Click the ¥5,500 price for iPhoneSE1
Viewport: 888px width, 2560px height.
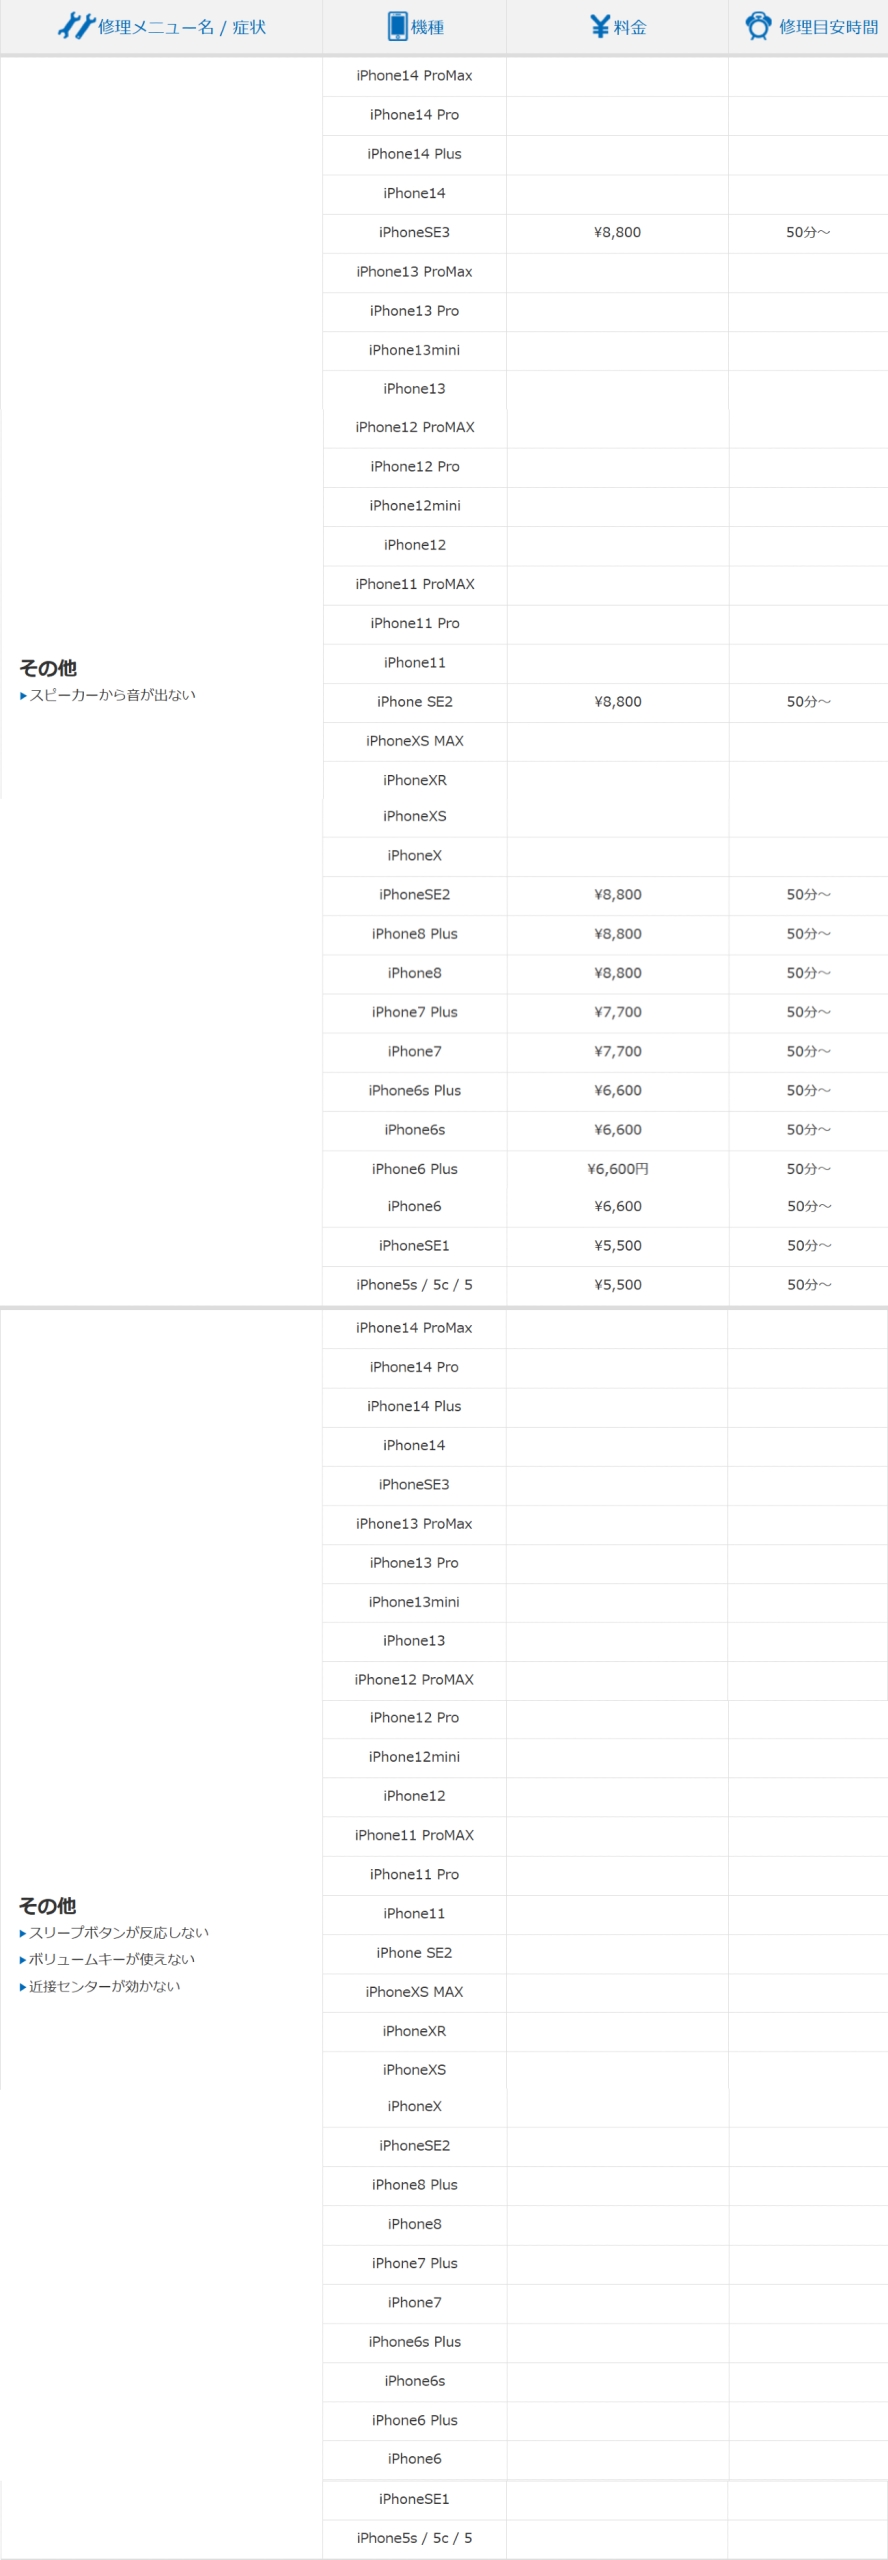point(617,1245)
